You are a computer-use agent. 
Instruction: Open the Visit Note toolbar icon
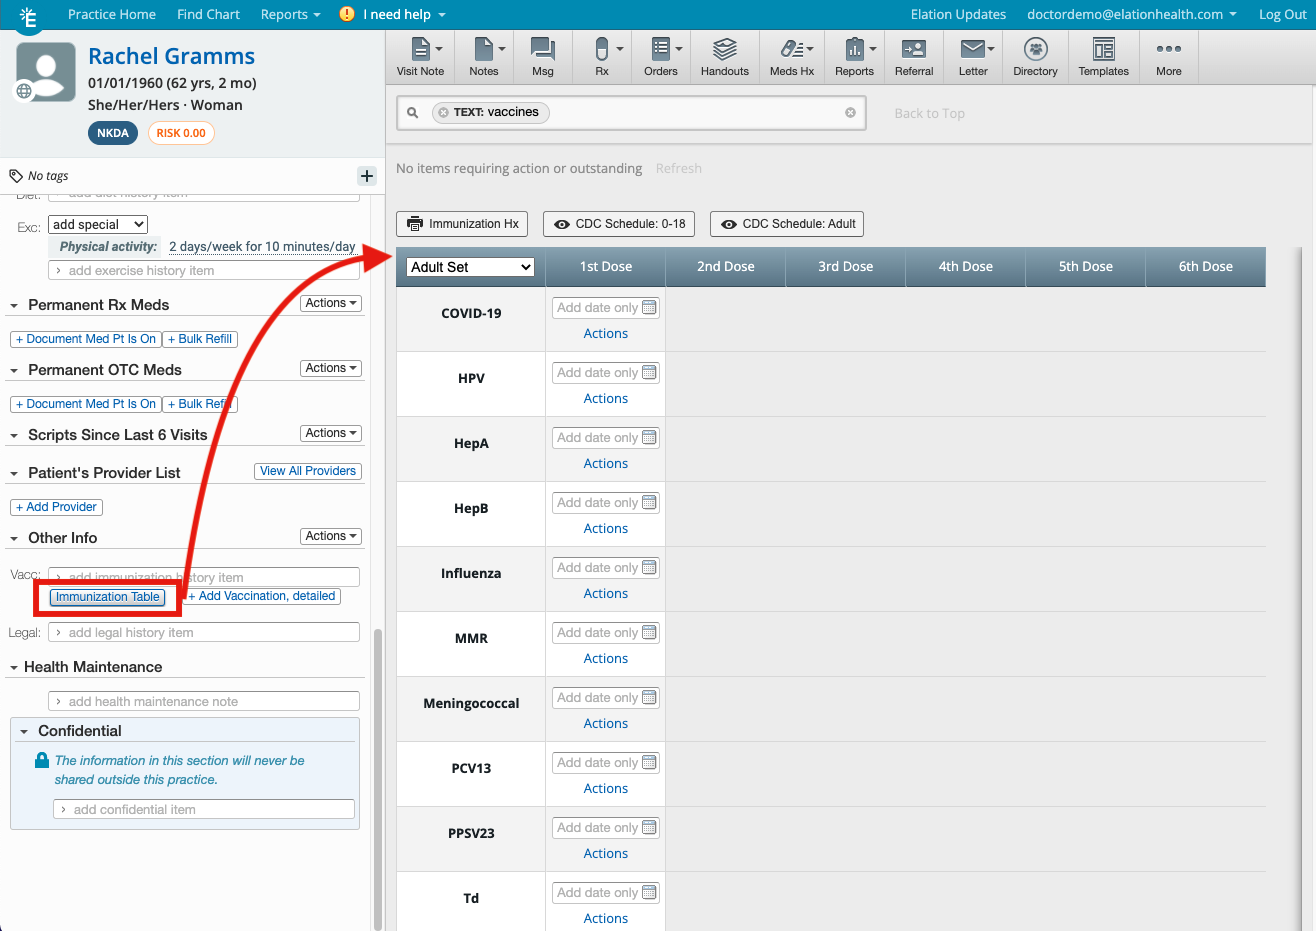point(420,57)
